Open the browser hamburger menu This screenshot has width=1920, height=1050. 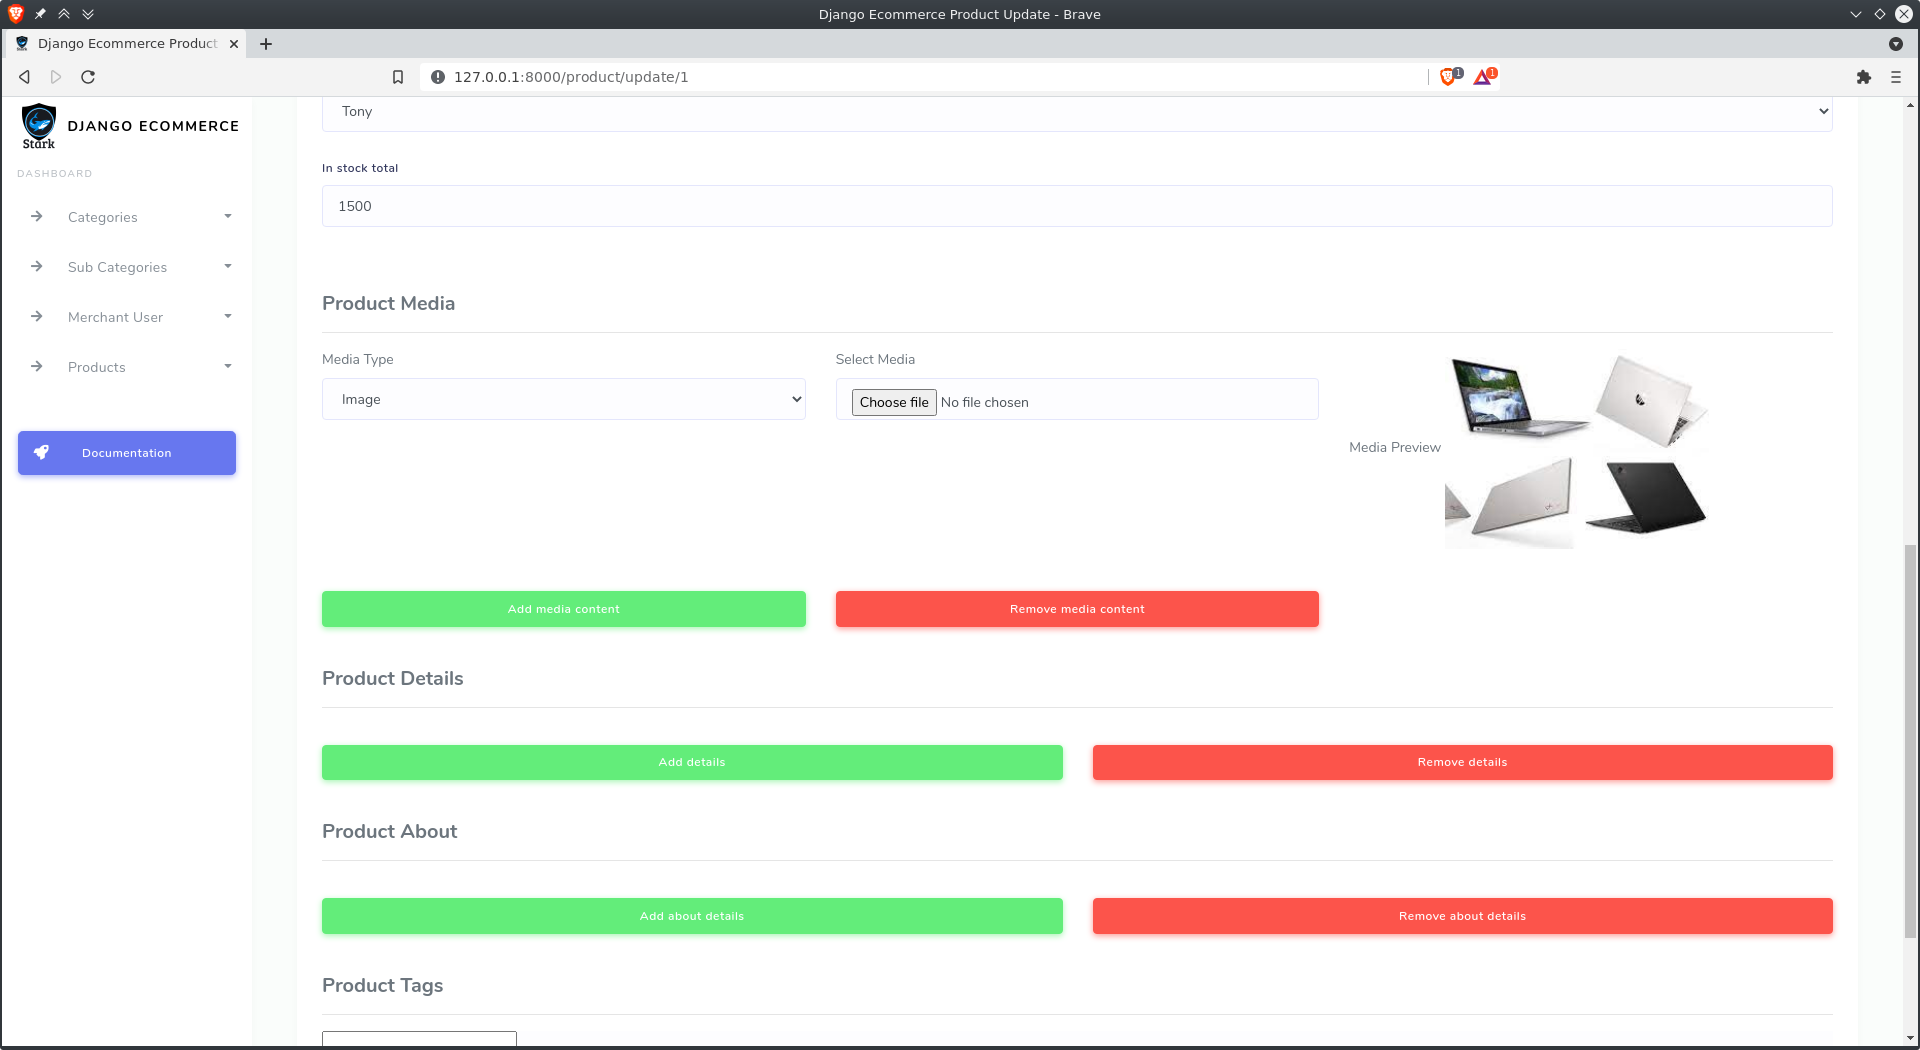[1895, 76]
